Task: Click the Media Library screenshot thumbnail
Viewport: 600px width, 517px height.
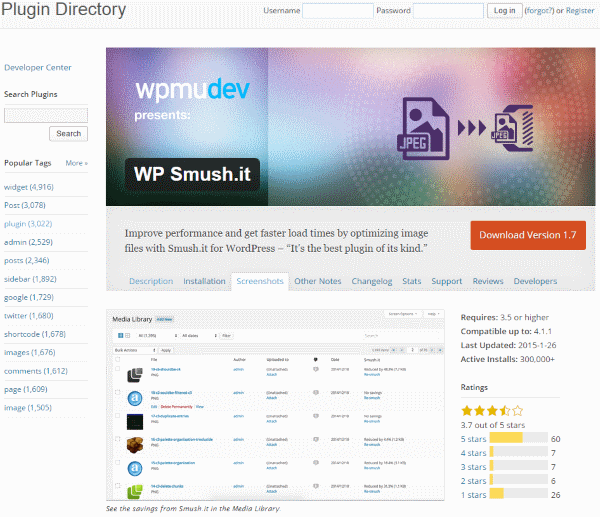Action: click(x=275, y=405)
